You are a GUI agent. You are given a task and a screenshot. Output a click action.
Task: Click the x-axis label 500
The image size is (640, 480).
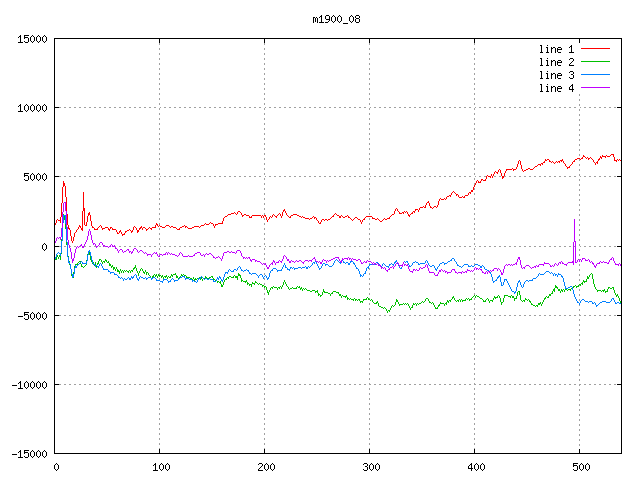[581, 467]
